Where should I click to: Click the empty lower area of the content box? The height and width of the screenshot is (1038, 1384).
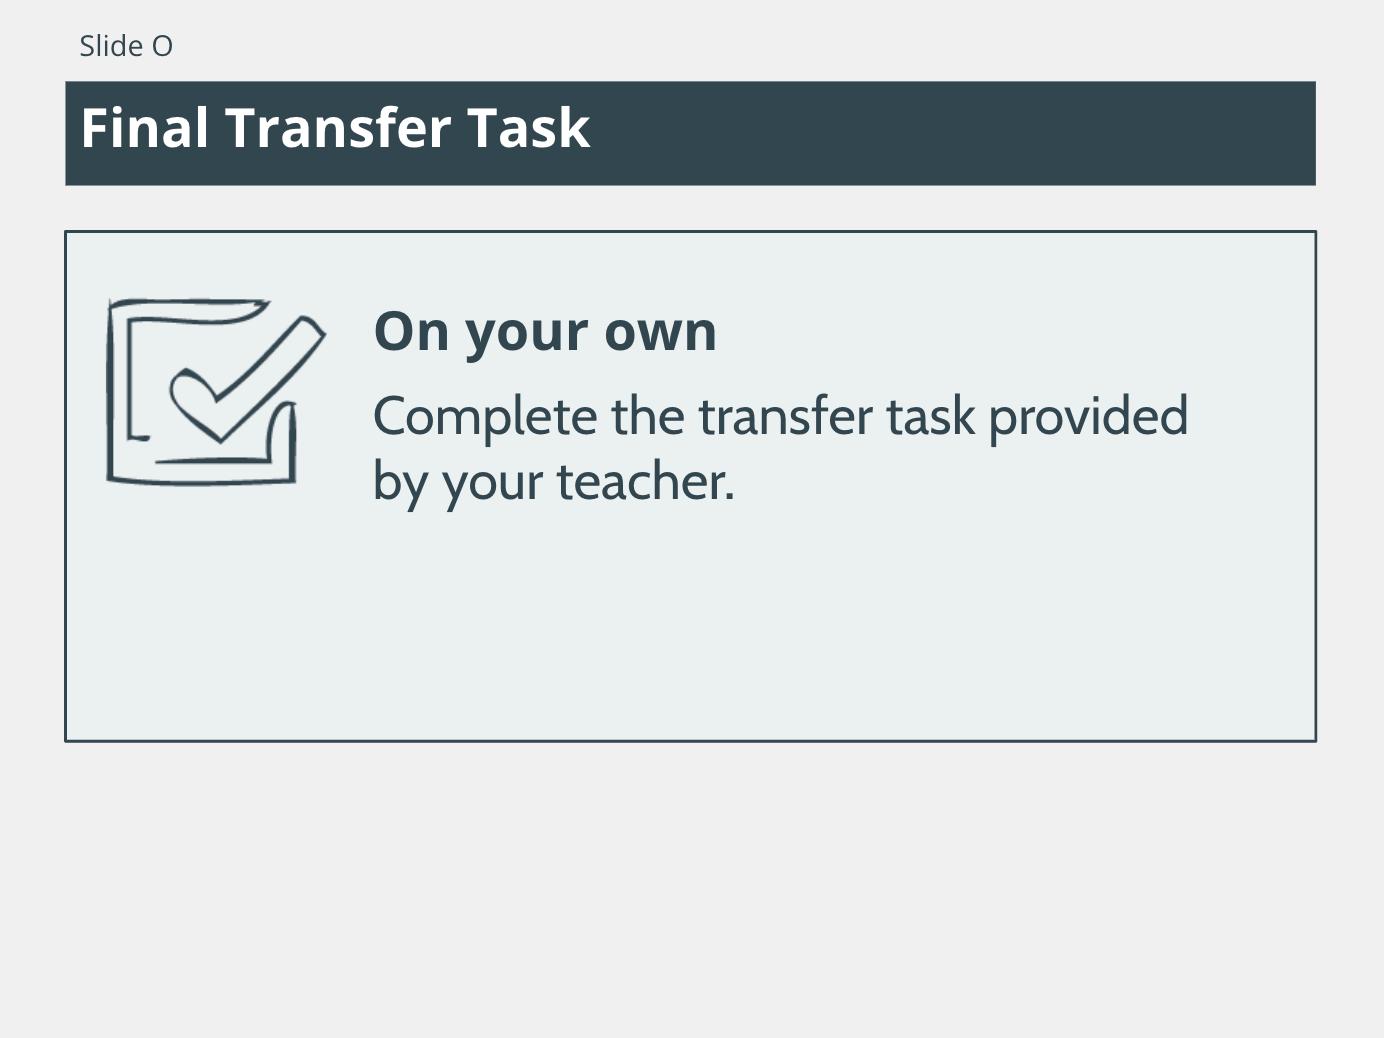pyautogui.click(x=690, y=630)
